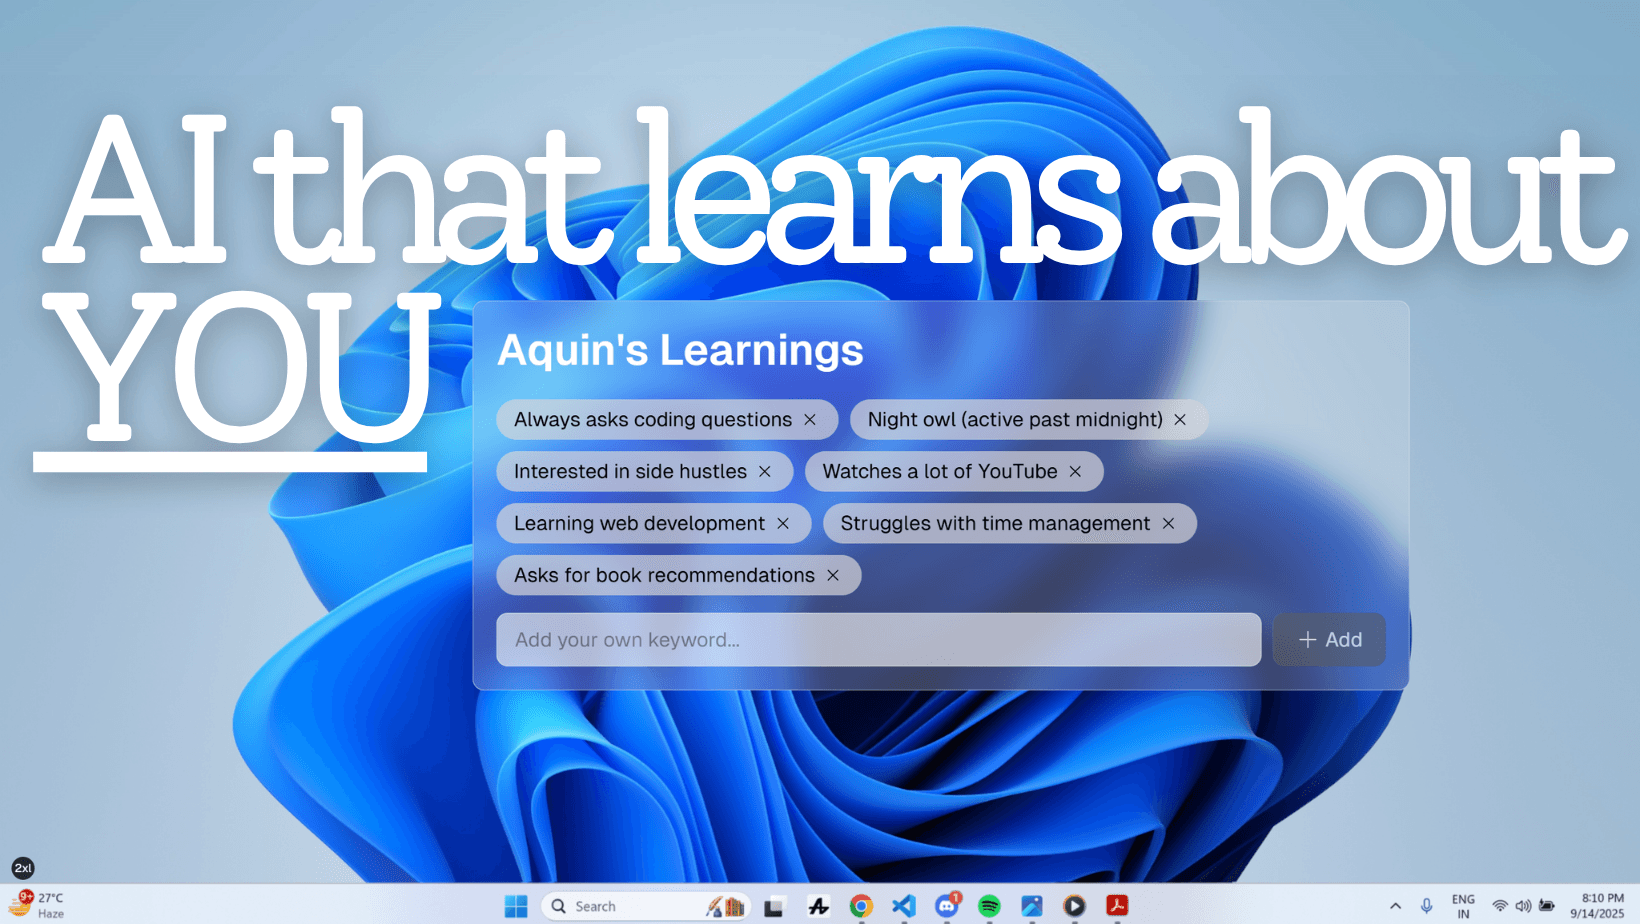Screen dimensions: 1640x924
Task: Open File Explorer from the taskbar
Action: pos(774,906)
